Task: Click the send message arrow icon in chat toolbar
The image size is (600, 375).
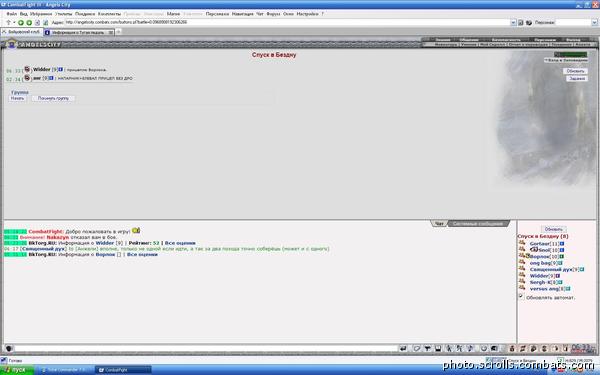Action: point(403,349)
